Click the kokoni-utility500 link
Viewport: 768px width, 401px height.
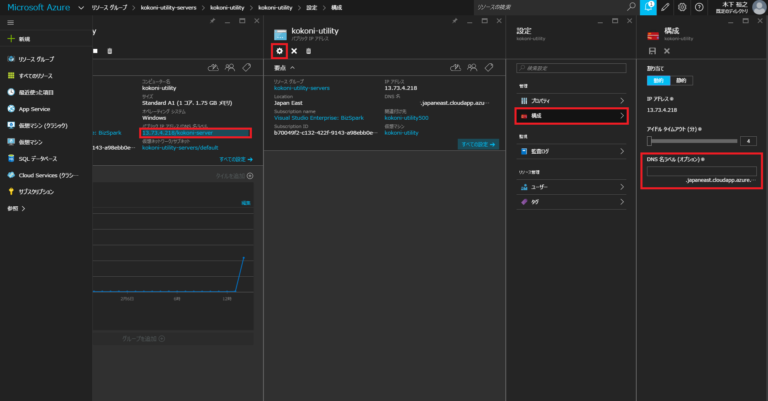pyautogui.click(x=407, y=118)
